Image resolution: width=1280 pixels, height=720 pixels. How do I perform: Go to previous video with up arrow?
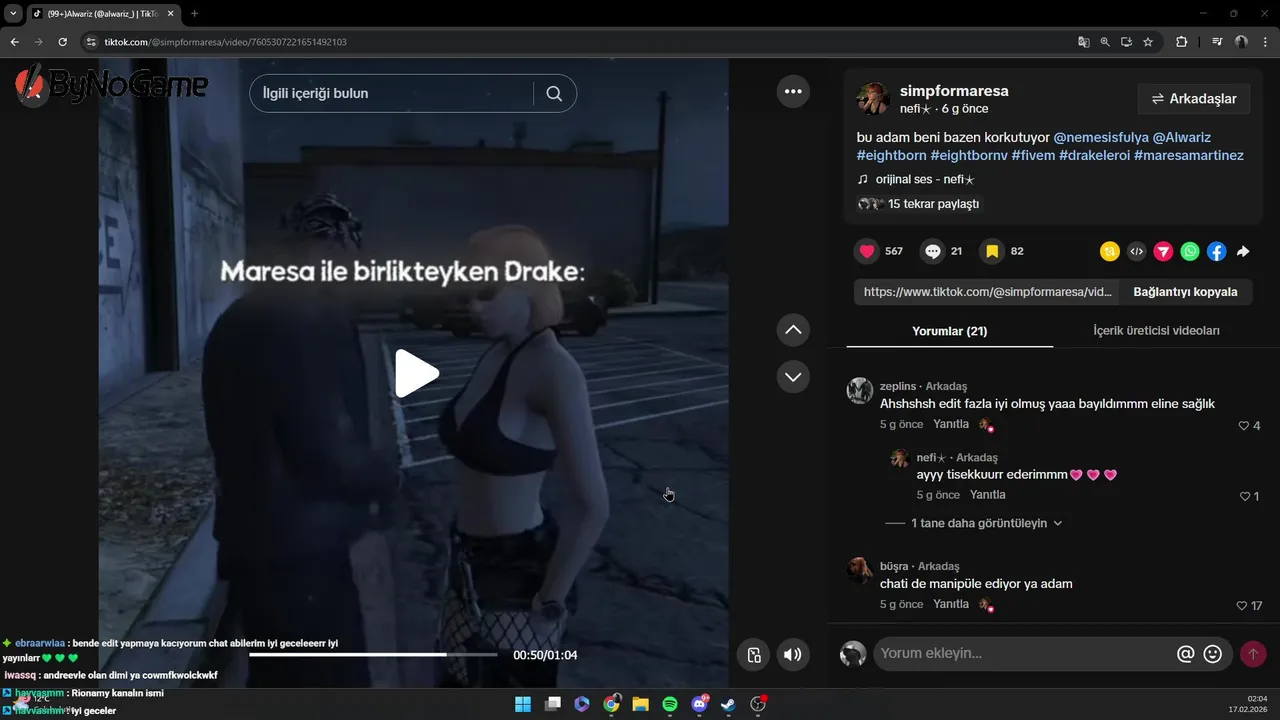[793, 329]
